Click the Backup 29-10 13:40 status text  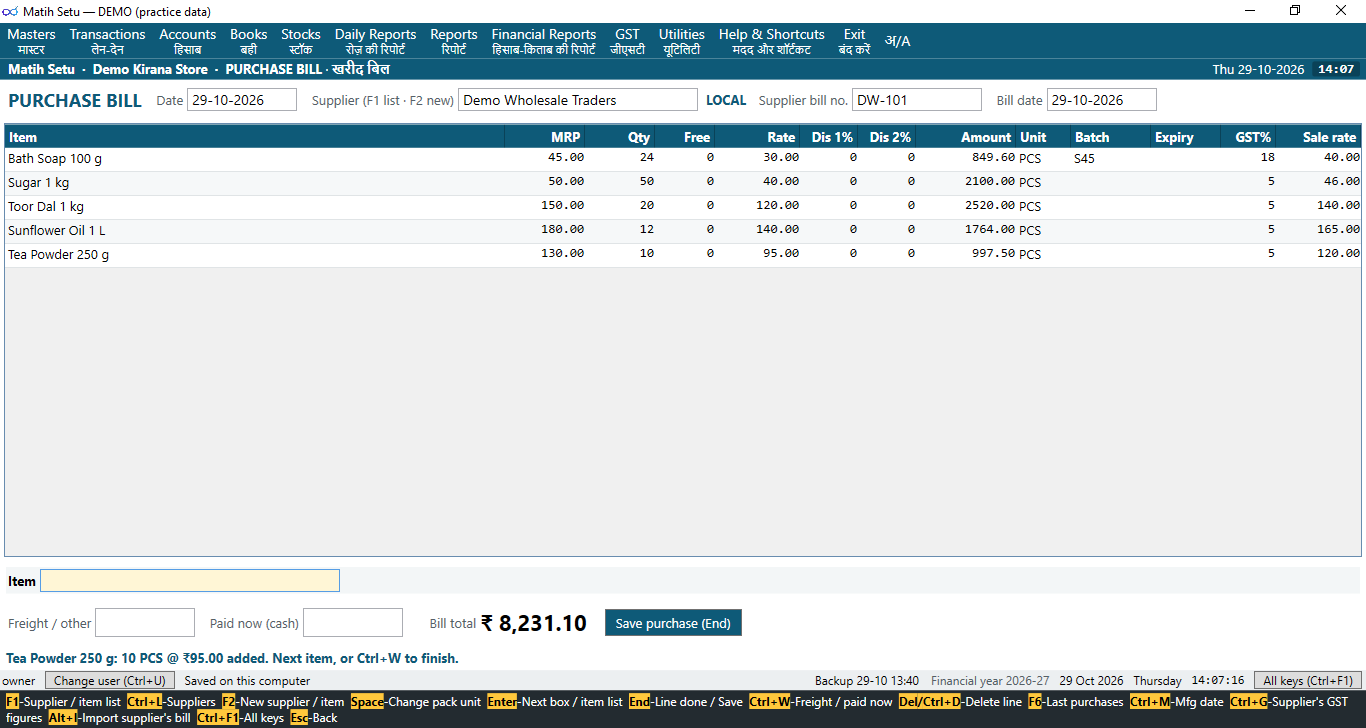click(868, 681)
